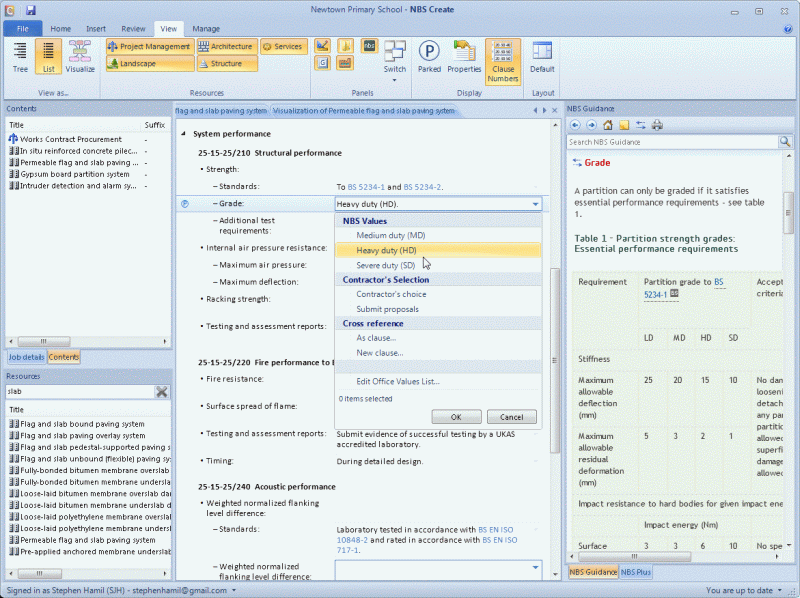Click the OK button in the dropdown
The height and width of the screenshot is (598, 800).
pos(456,417)
